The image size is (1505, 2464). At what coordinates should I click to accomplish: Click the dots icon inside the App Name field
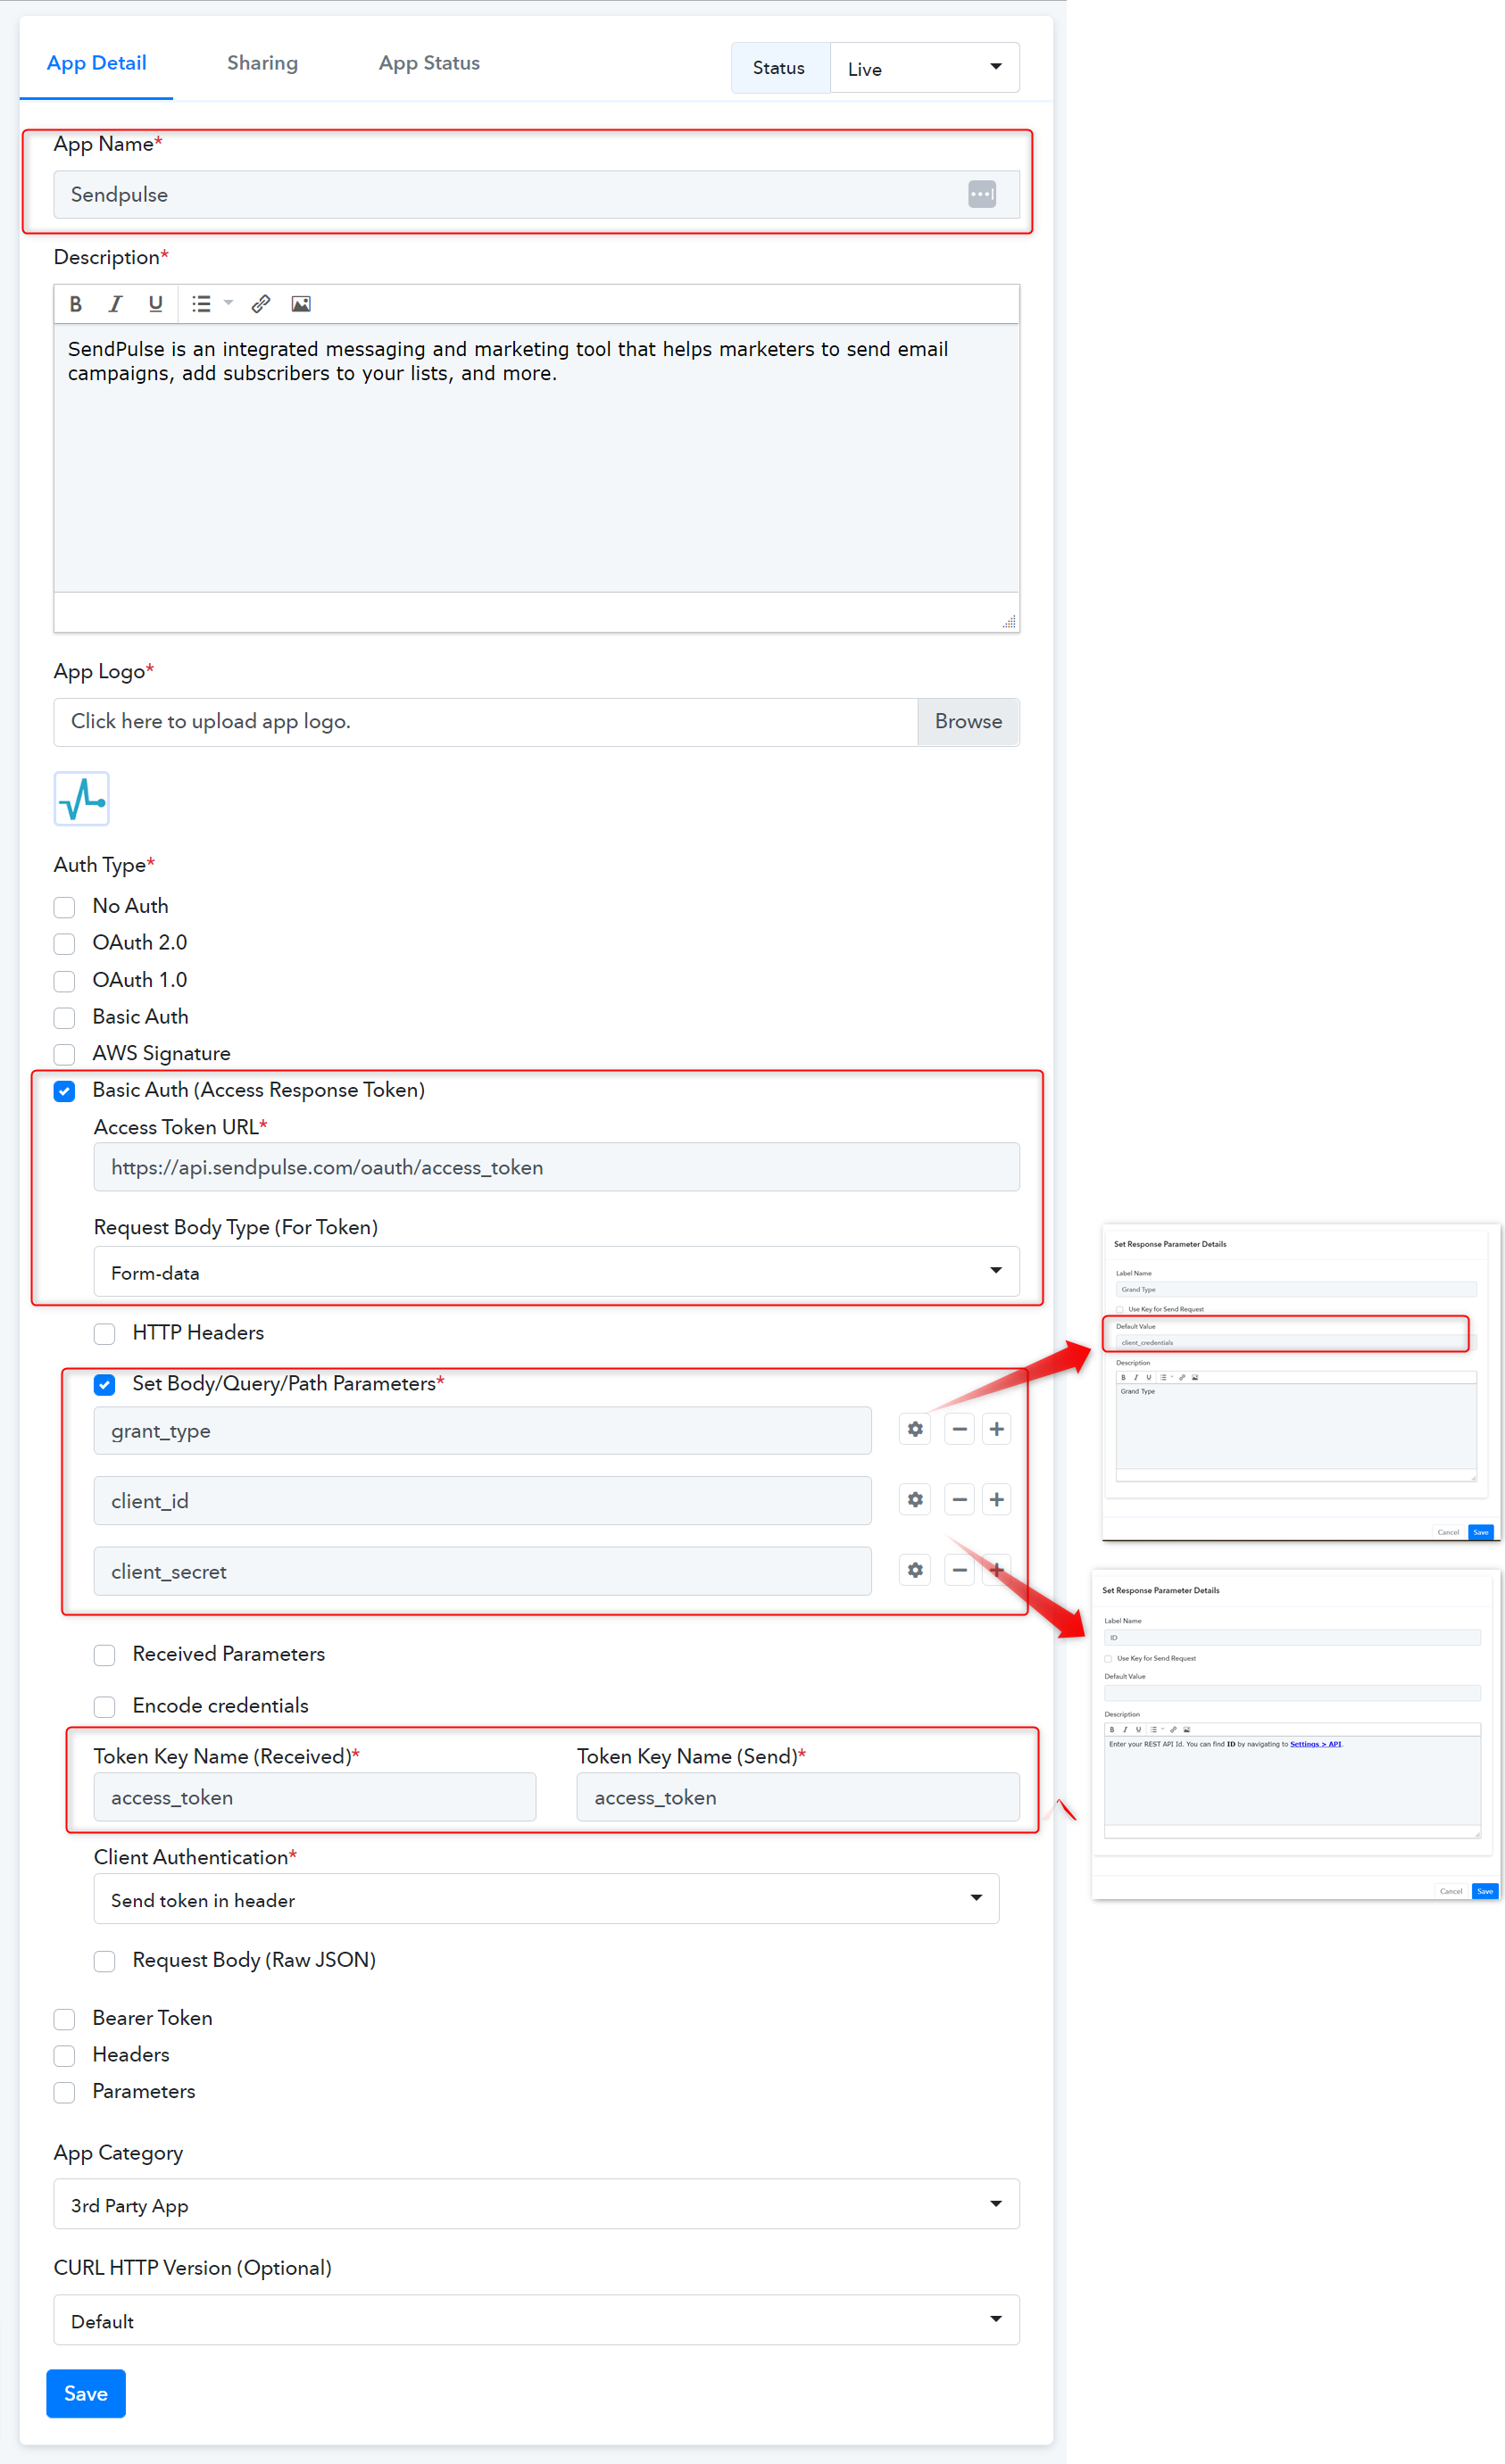pyautogui.click(x=982, y=194)
